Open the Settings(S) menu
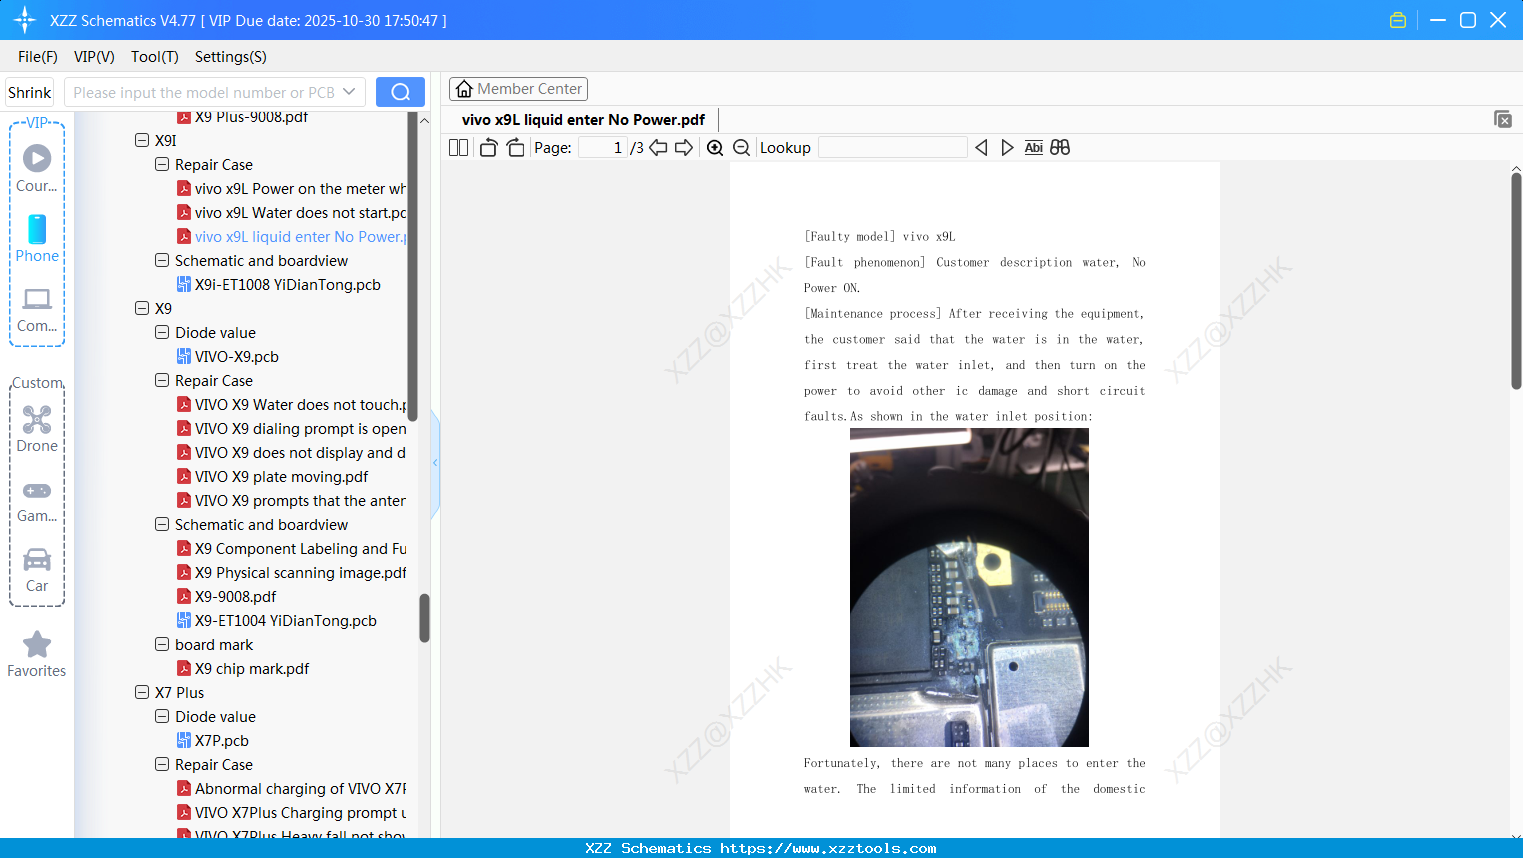The width and height of the screenshot is (1523, 858). (231, 57)
